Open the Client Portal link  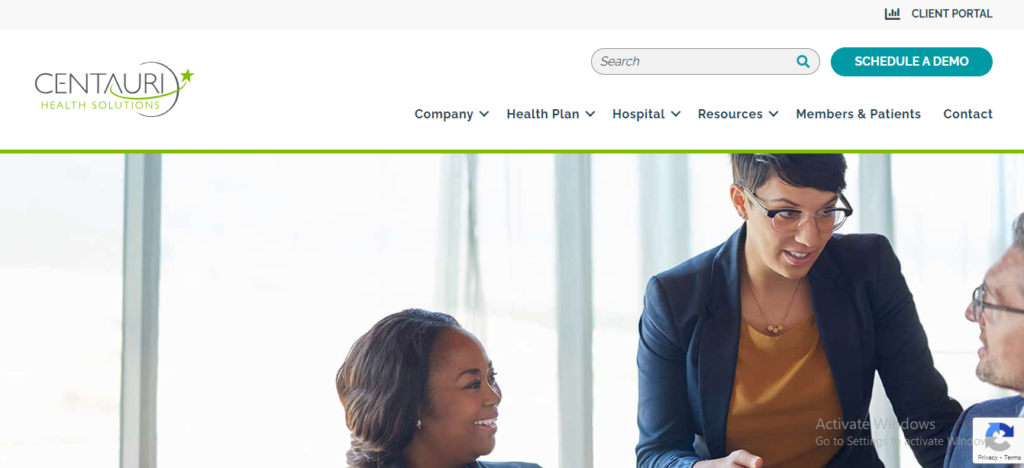(x=952, y=14)
